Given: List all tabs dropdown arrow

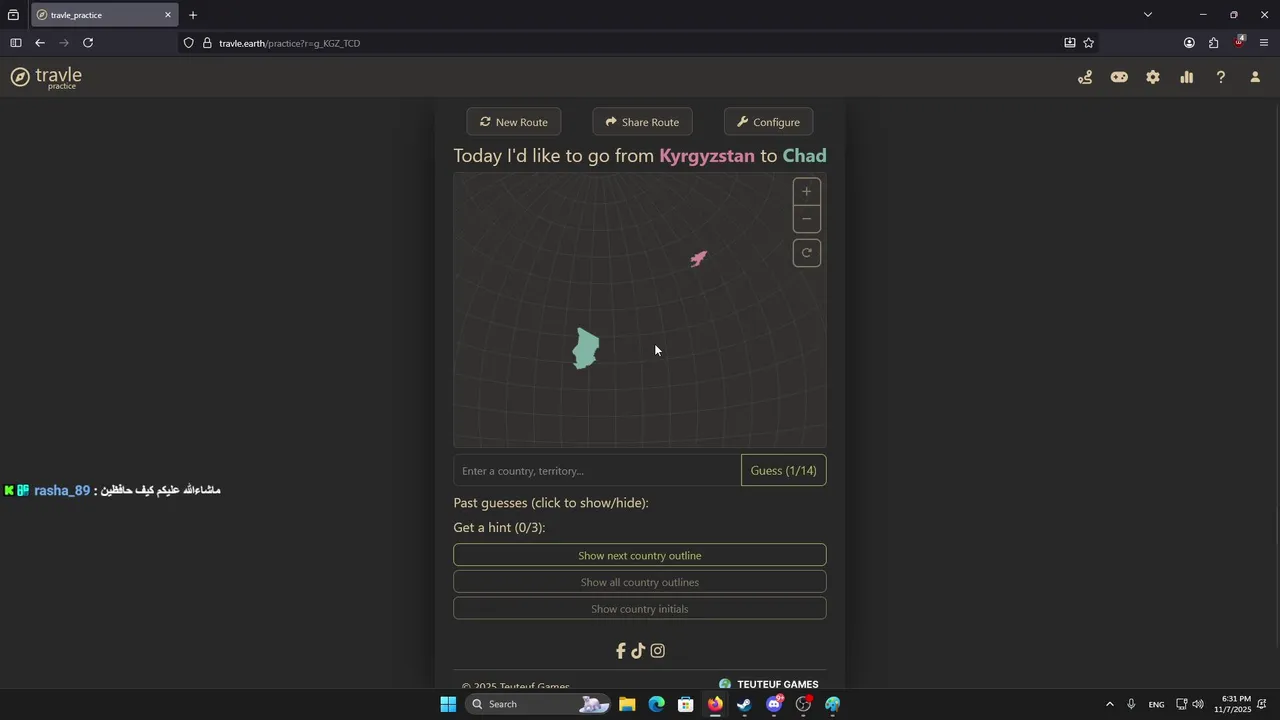Looking at the screenshot, I should [1148, 15].
